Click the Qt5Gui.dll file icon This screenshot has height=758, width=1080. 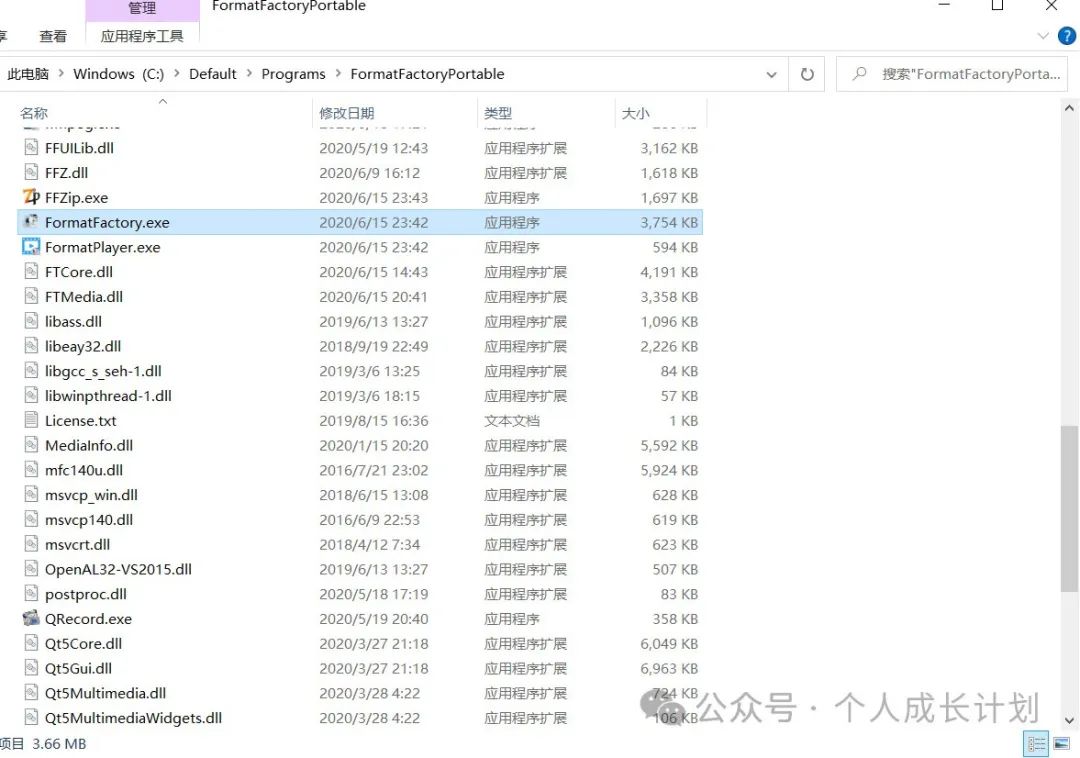tap(31, 668)
